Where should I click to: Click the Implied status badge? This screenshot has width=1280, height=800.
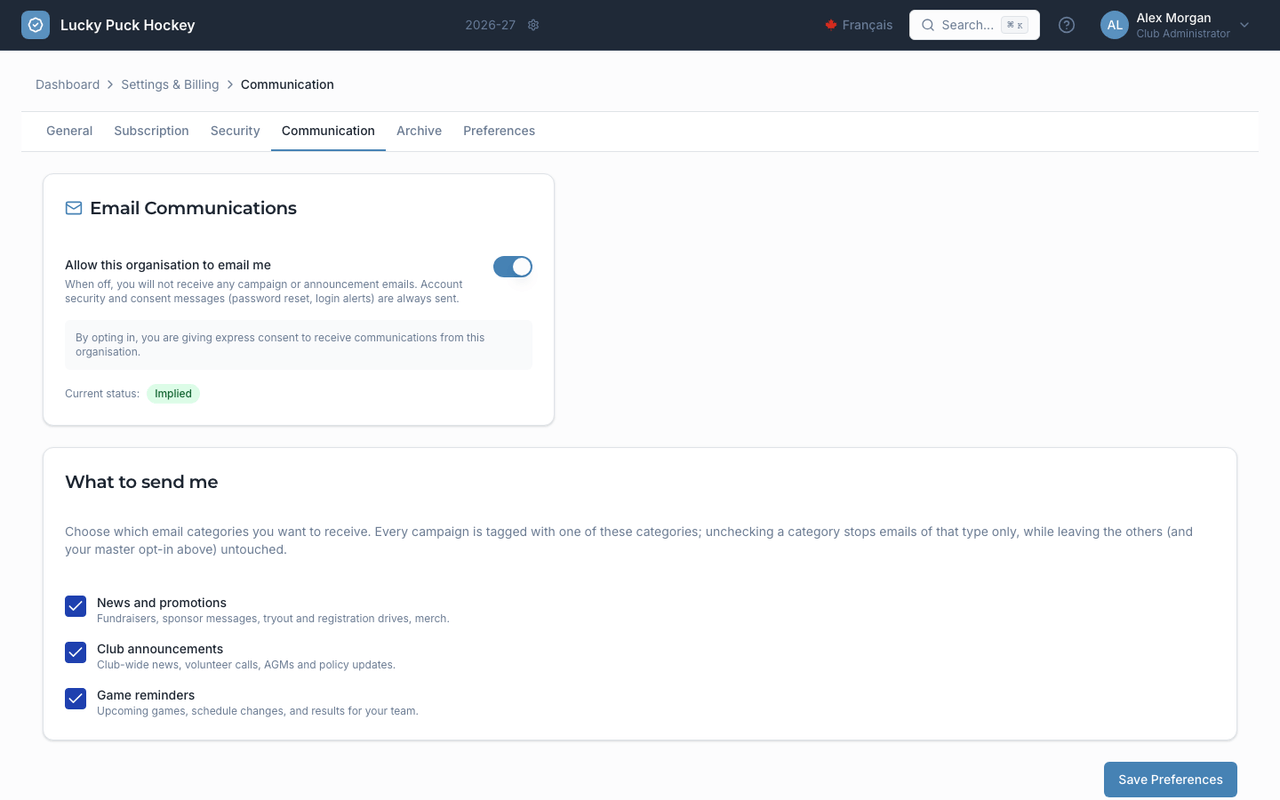(173, 394)
